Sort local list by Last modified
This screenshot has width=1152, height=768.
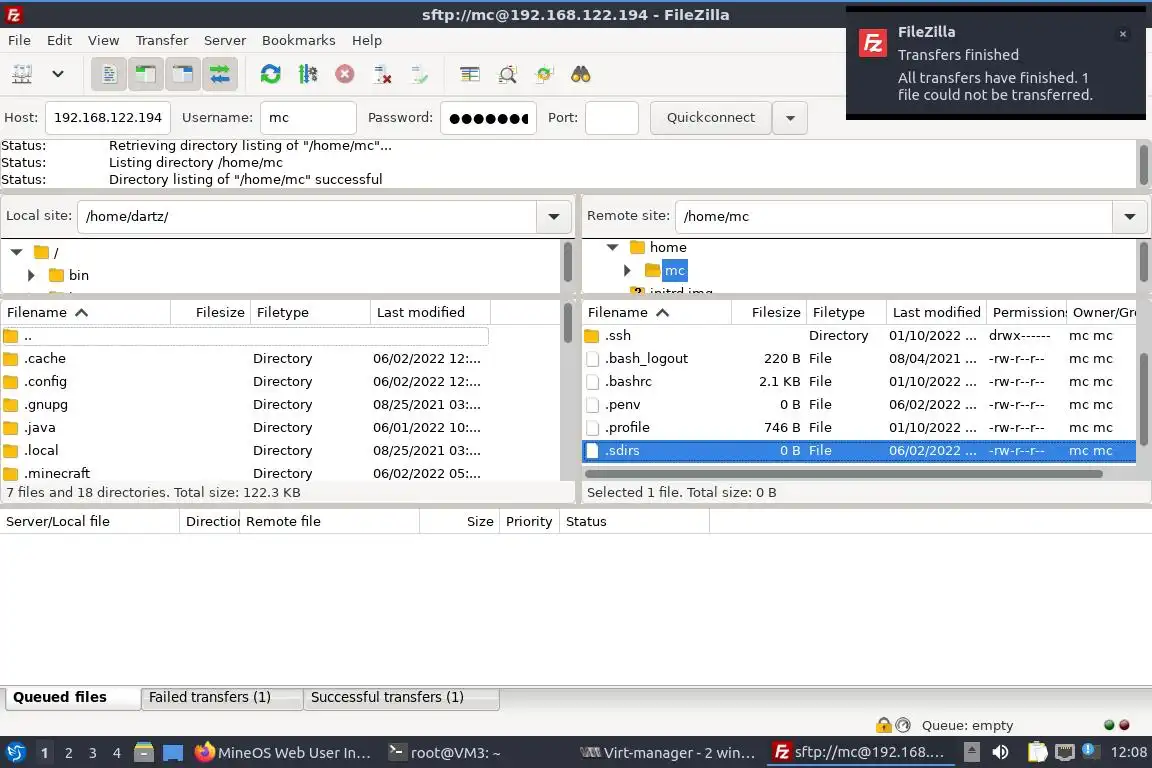pyautogui.click(x=430, y=312)
